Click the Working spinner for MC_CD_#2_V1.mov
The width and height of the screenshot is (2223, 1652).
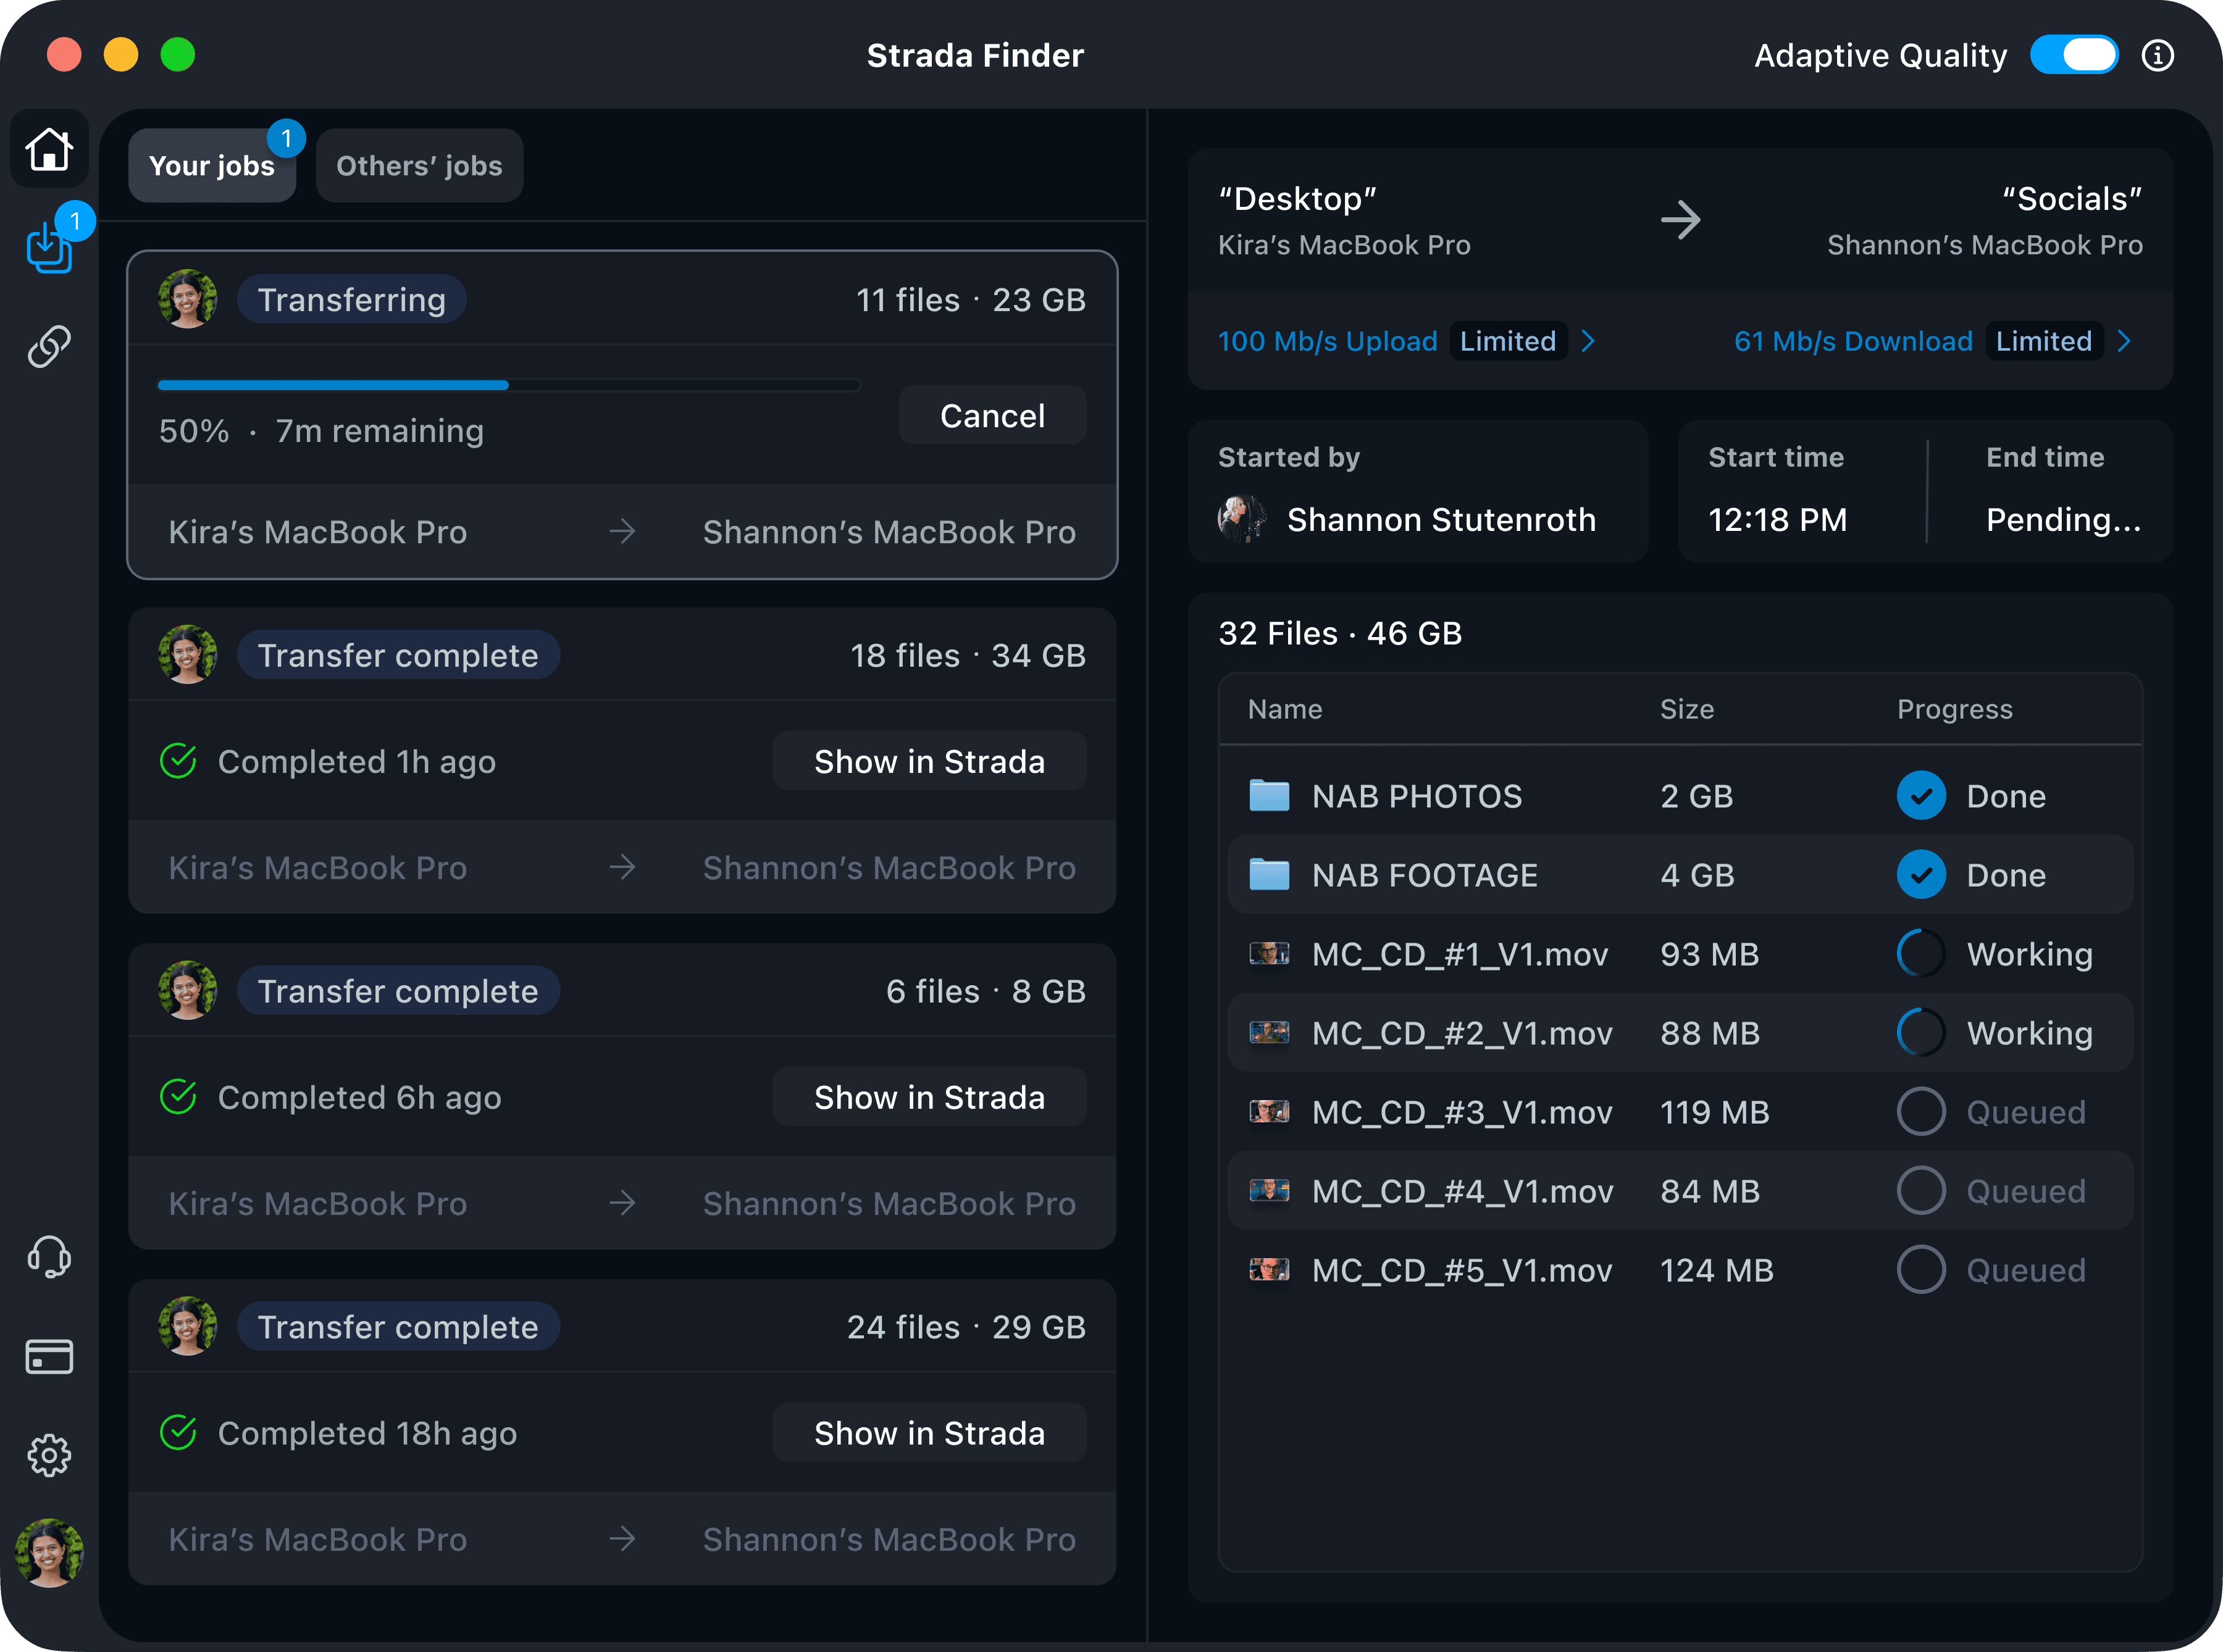point(1921,1033)
